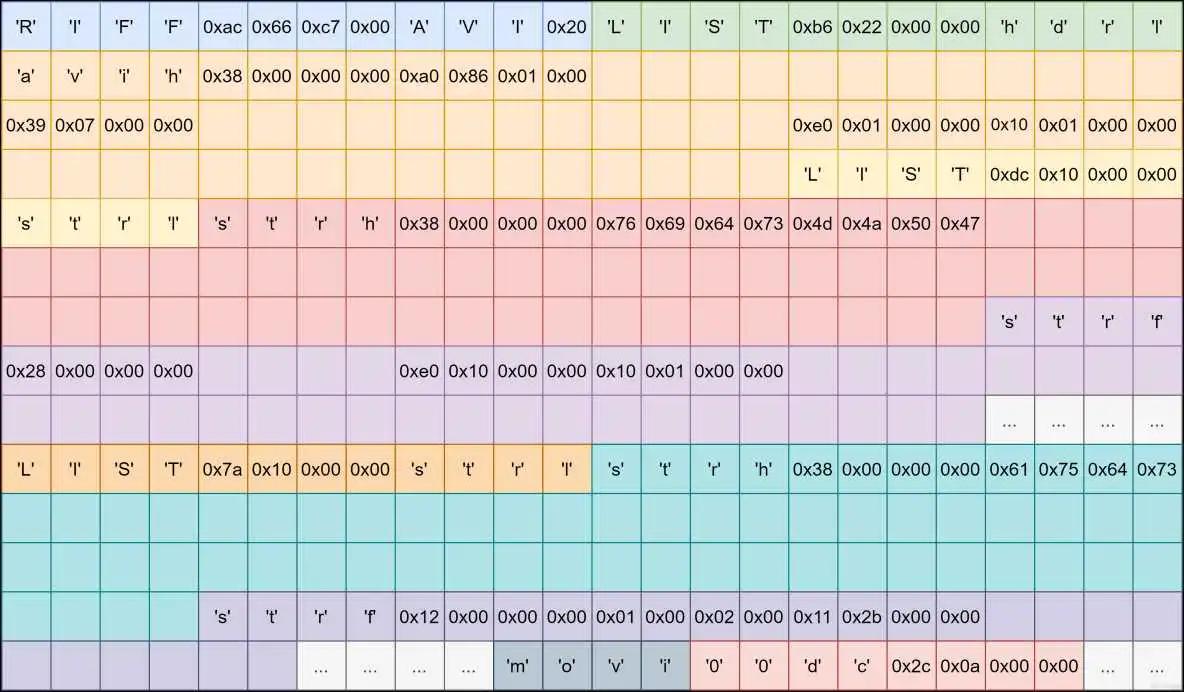Select the 0x86 byte cell
The height and width of the screenshot is (692, 1184).
(469, 76)
